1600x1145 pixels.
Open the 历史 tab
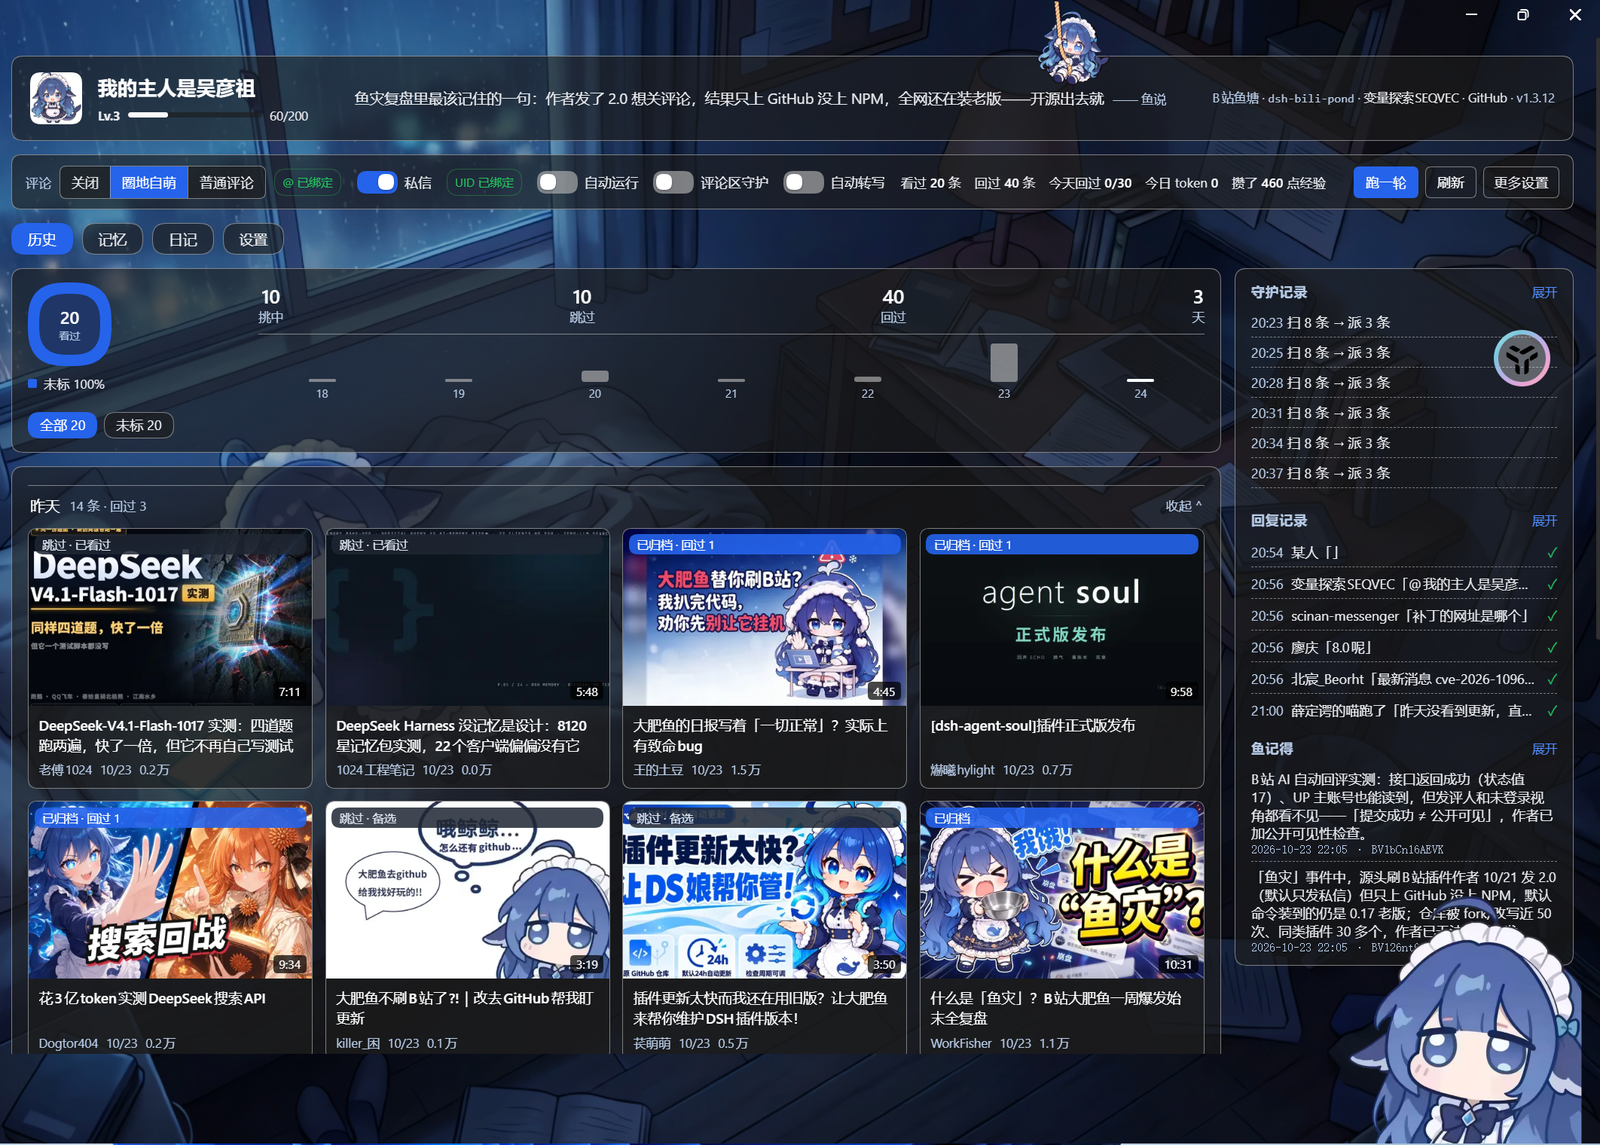42,239
